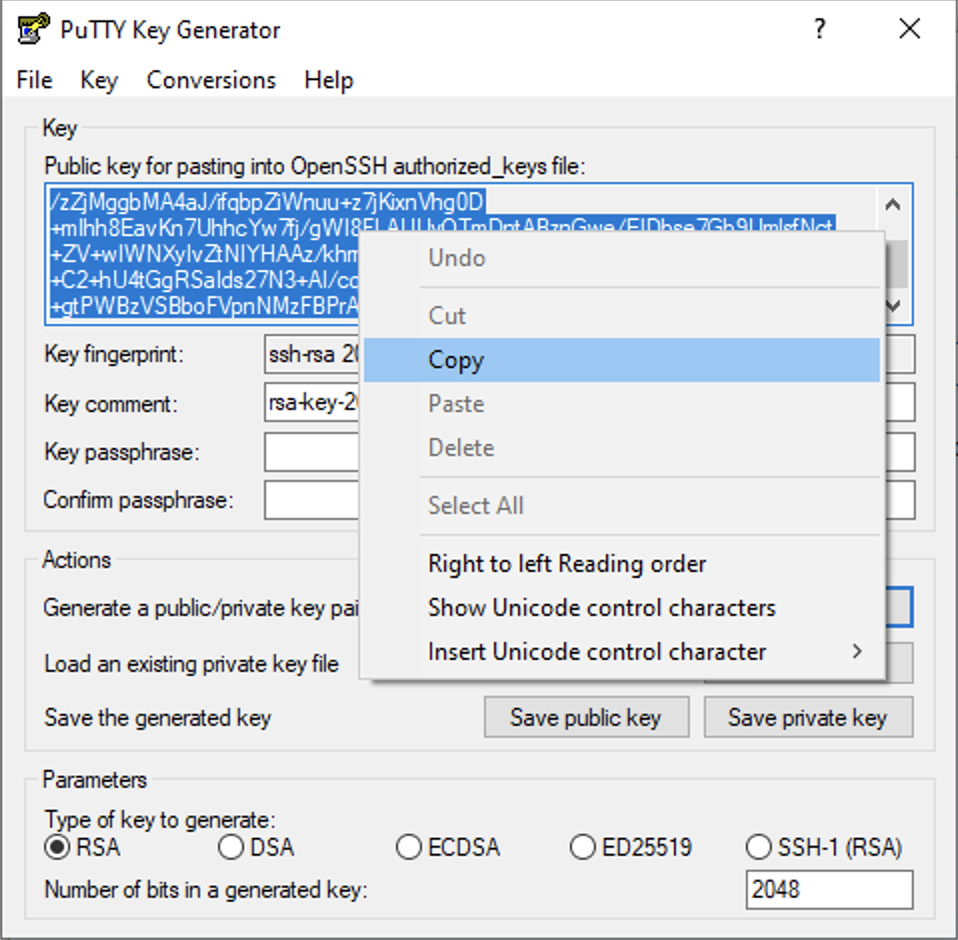
Task: Open the Conversions menu
Action: [x=210, y=80]
